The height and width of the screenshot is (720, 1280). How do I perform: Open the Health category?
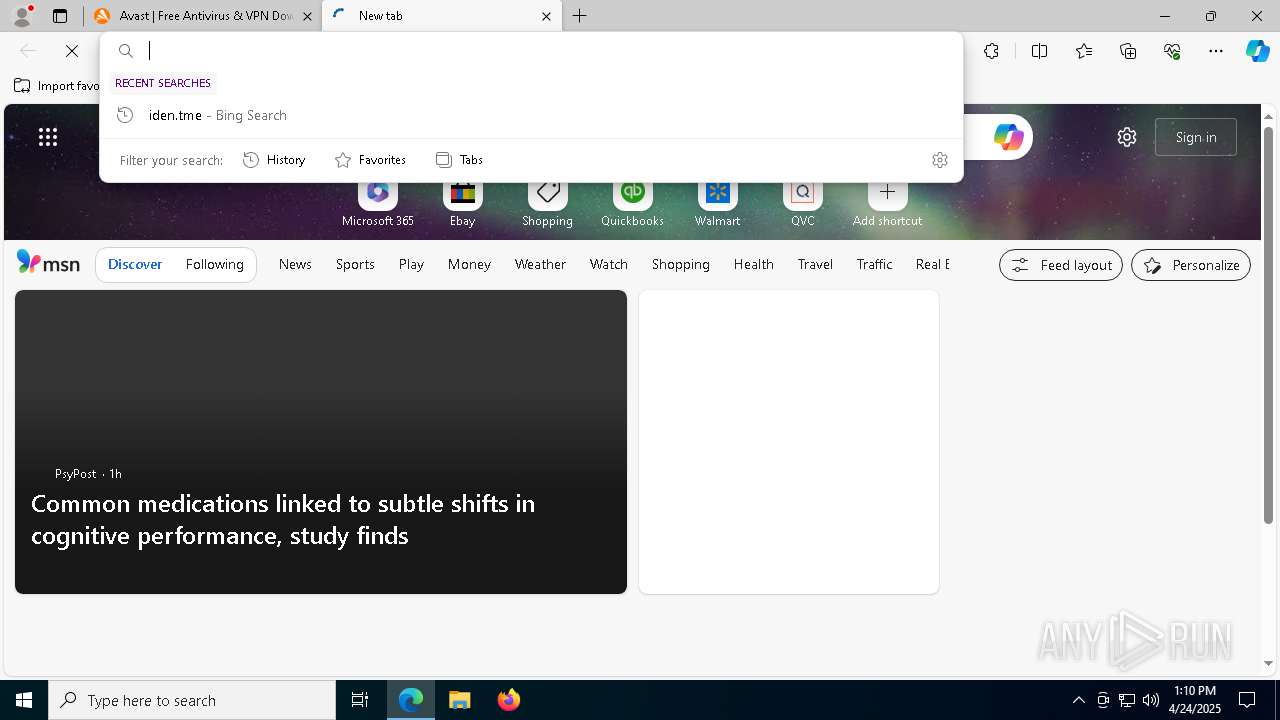[753, 264]
